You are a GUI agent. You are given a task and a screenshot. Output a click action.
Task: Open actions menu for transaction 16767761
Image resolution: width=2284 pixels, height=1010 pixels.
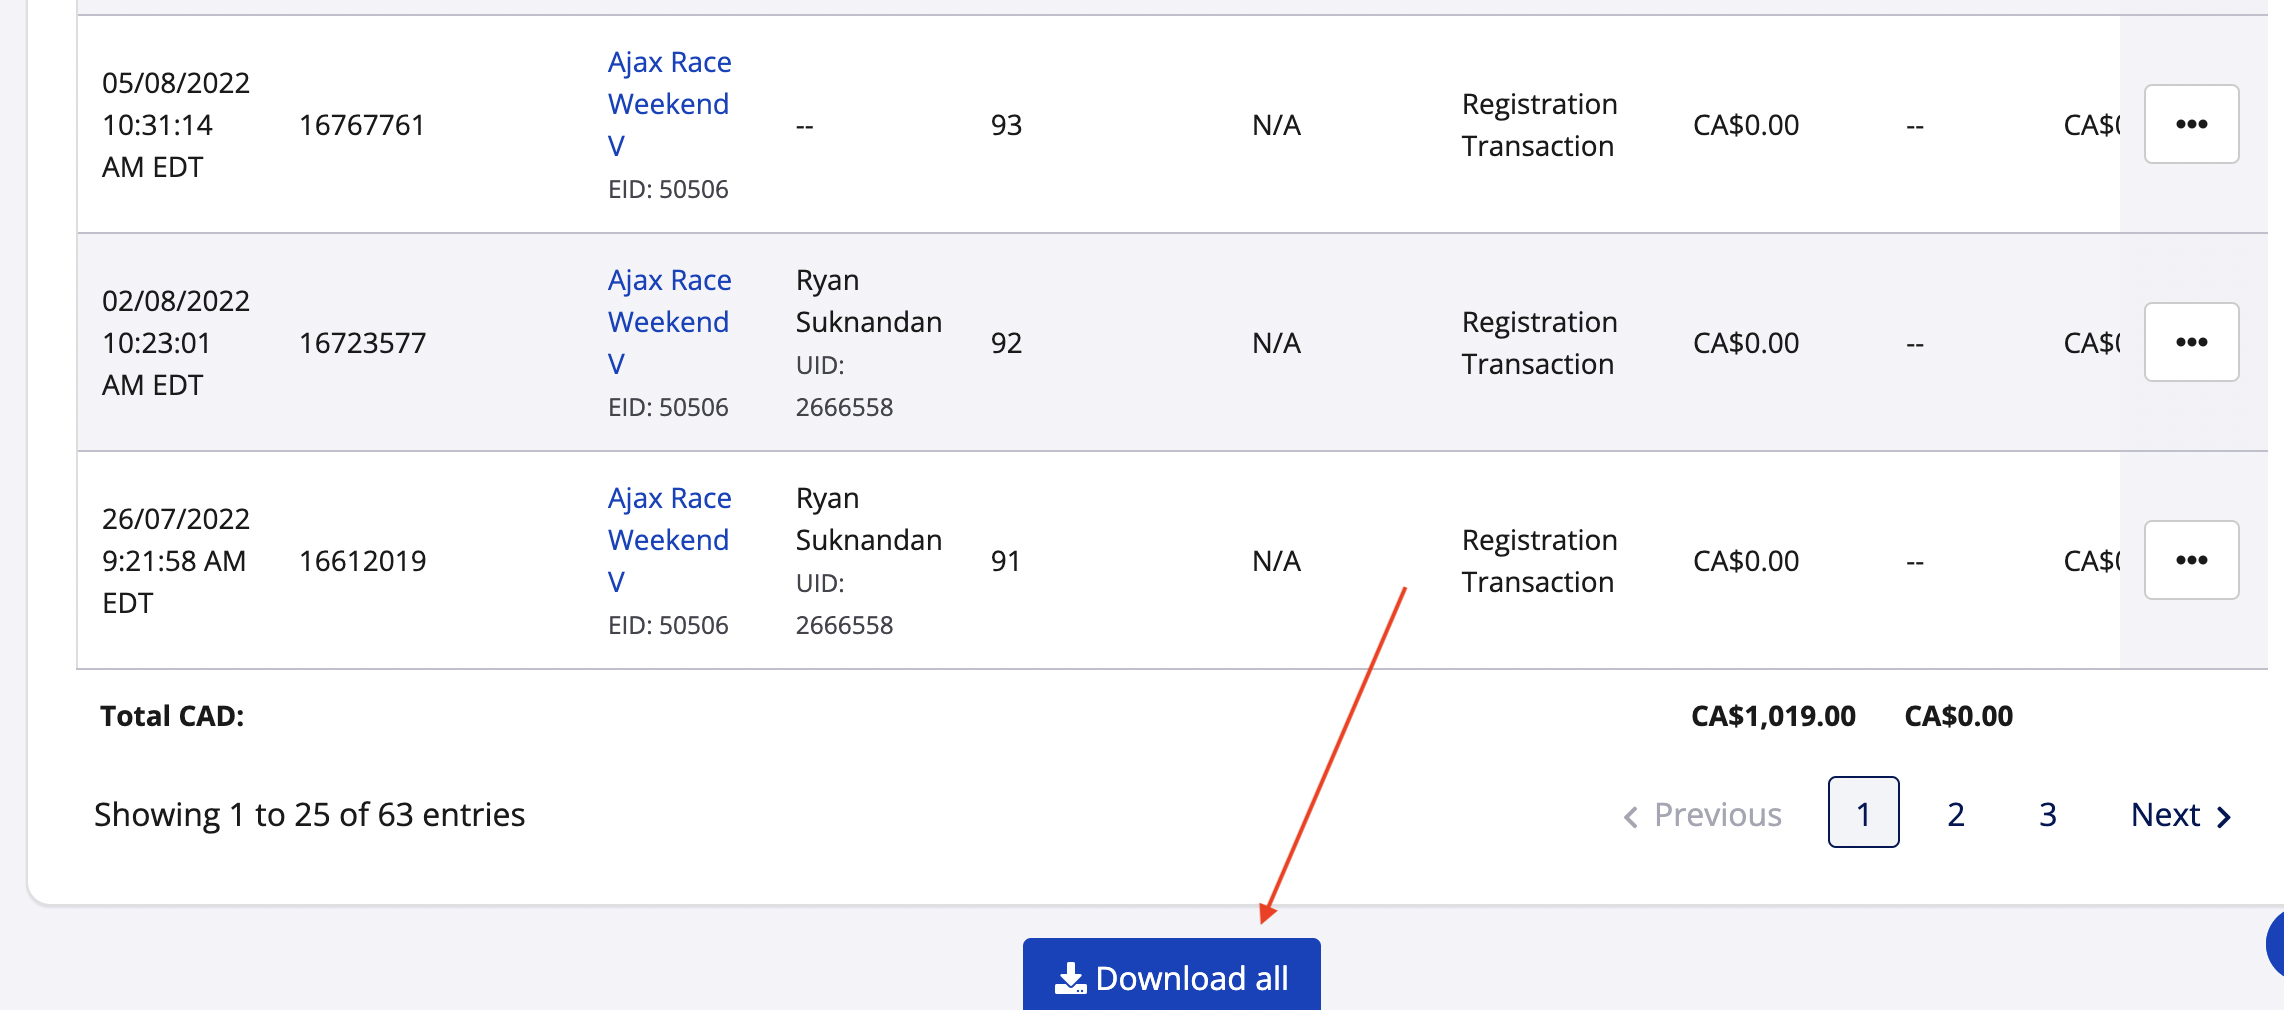[2190, 124]
